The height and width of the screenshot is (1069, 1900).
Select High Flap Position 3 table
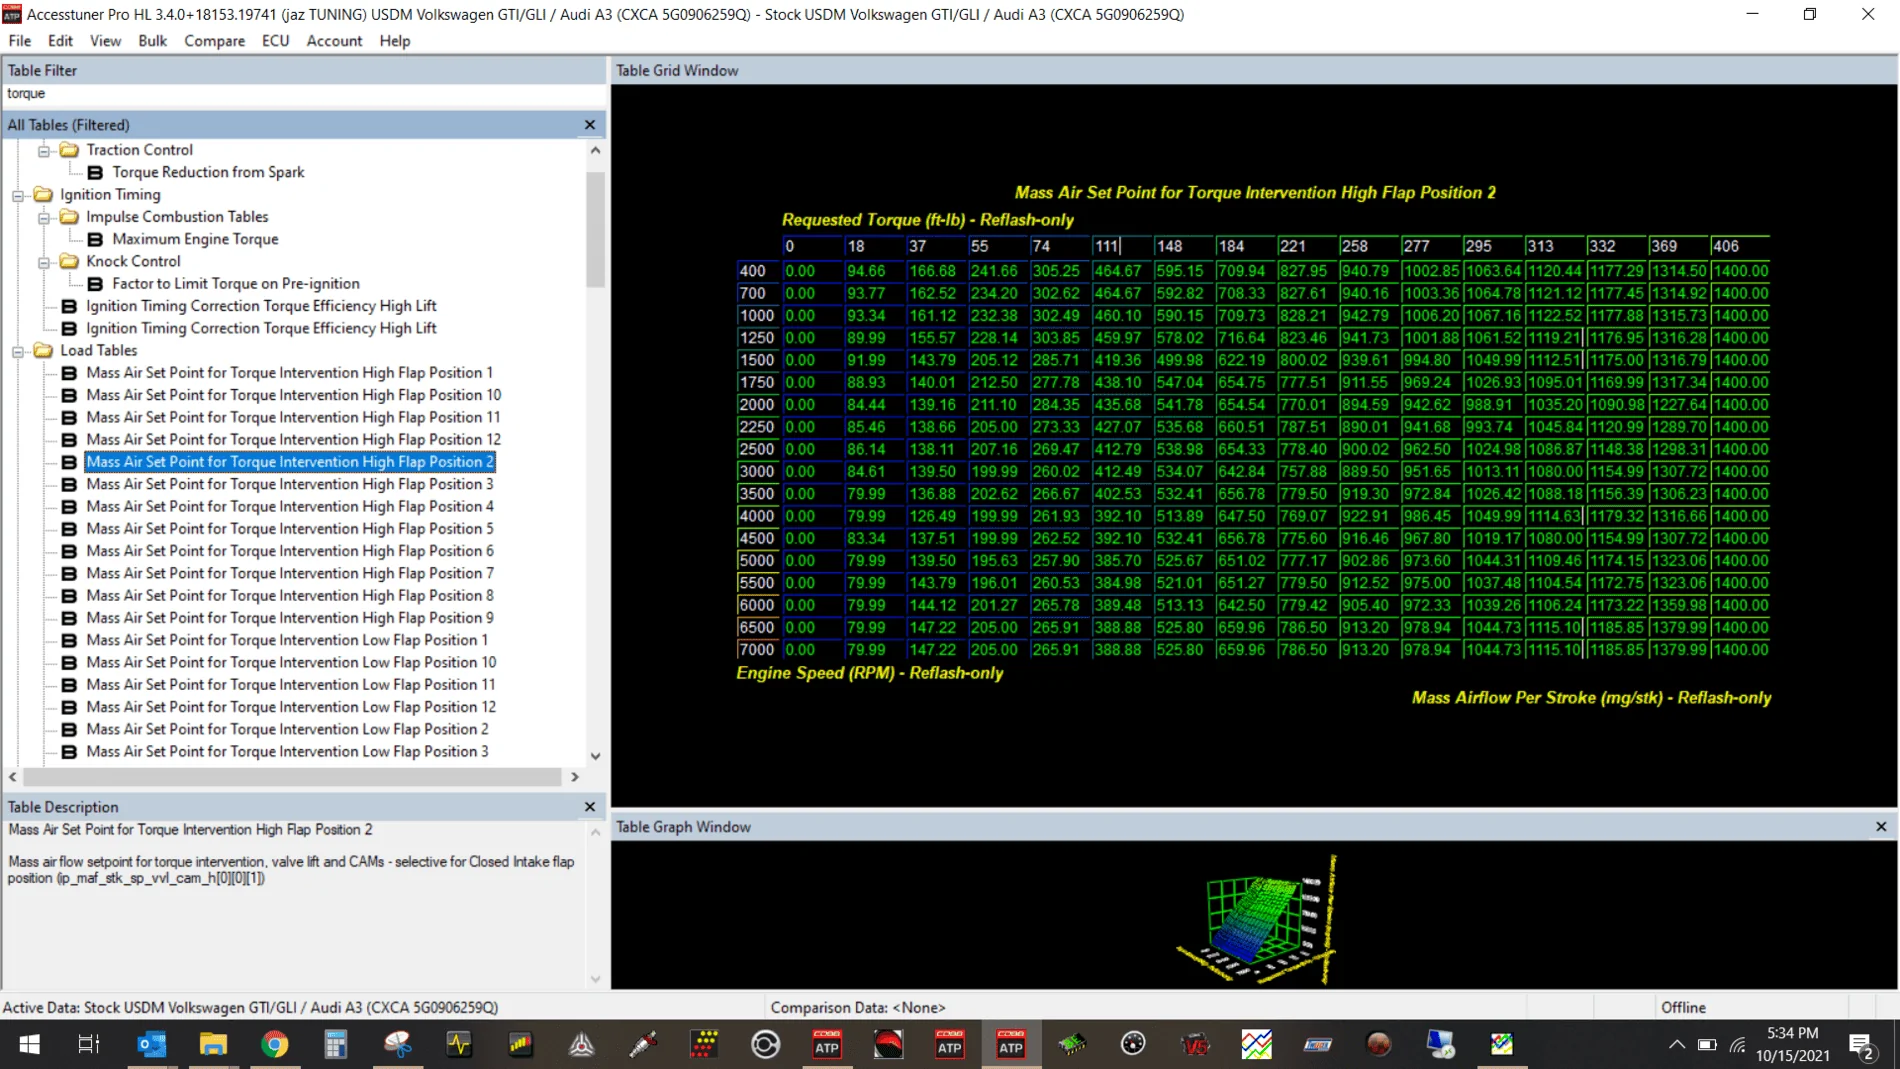[x=289, y=484]
